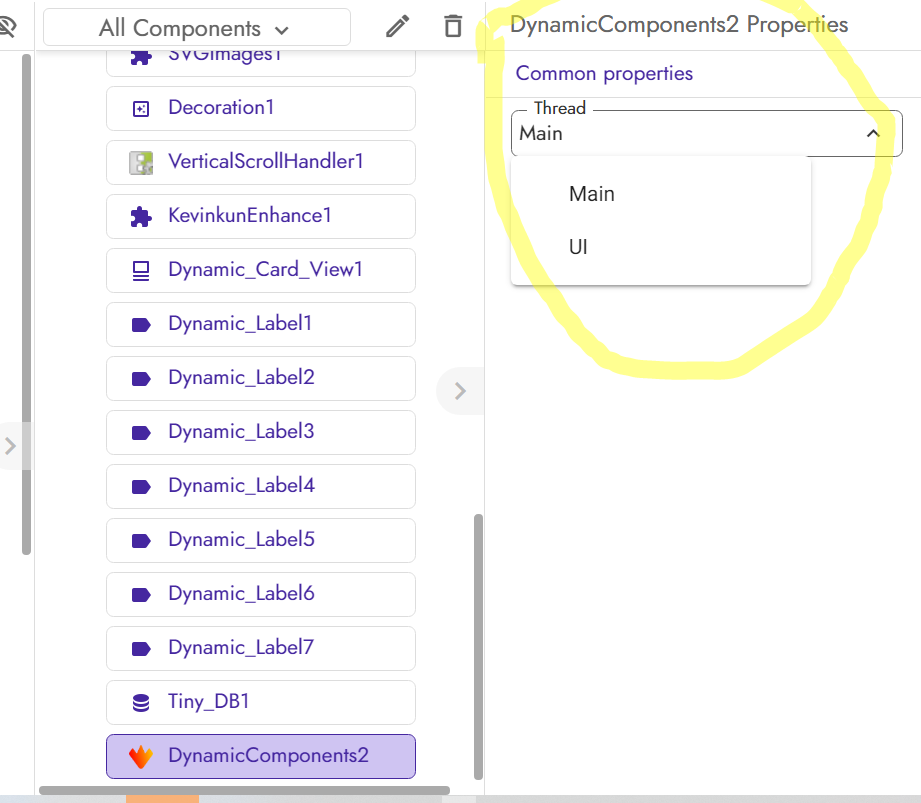This screenshot has width=921, height=803.
Task: Collapse the Thread dropdown via its chevron
Action: (x=872, y=131)
